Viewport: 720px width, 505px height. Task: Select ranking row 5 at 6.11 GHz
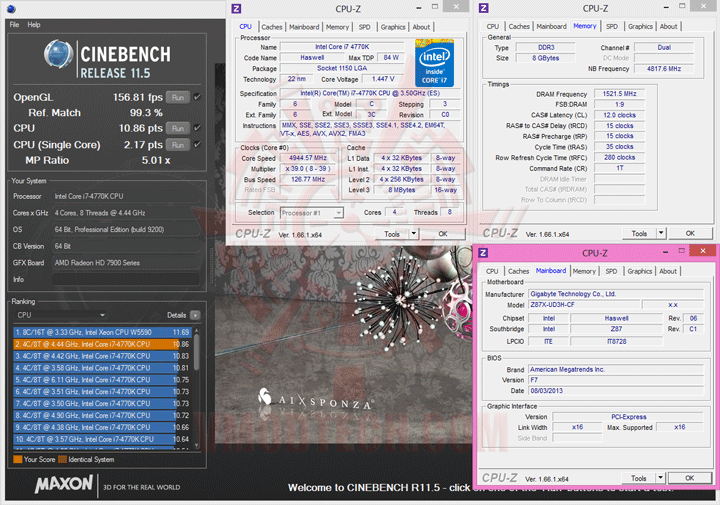(x=101, y=380)
